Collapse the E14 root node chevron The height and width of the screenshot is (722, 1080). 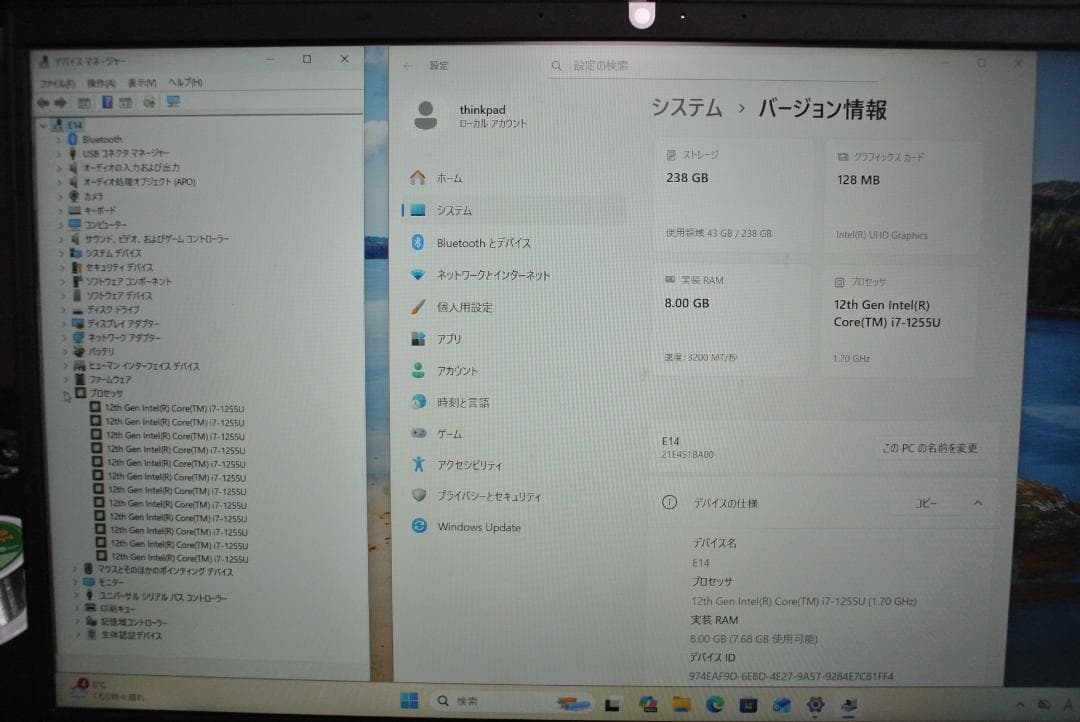43,125
